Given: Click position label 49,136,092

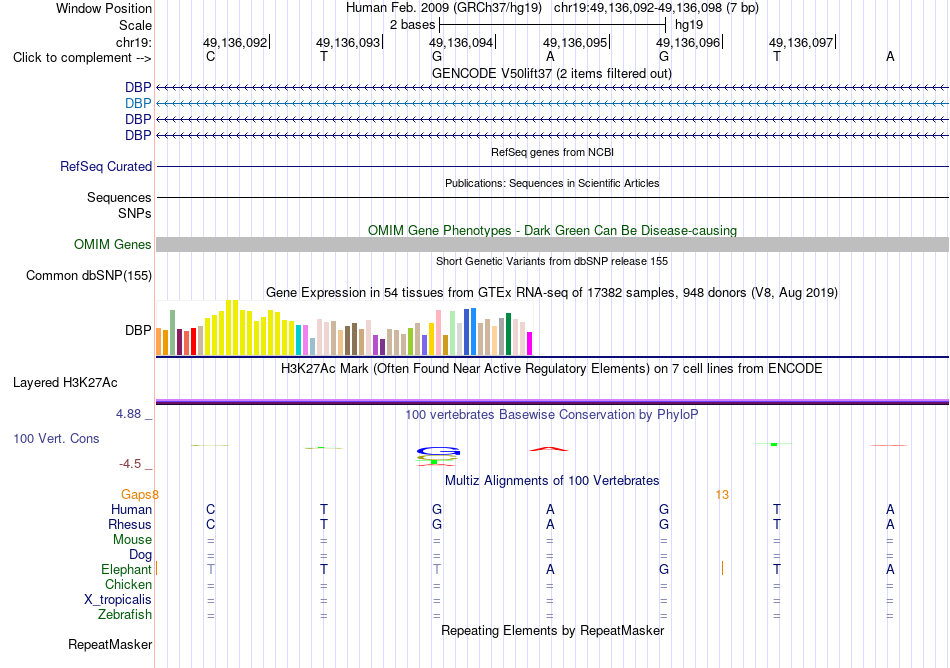Looking at the screenshot, I should 235,42.
